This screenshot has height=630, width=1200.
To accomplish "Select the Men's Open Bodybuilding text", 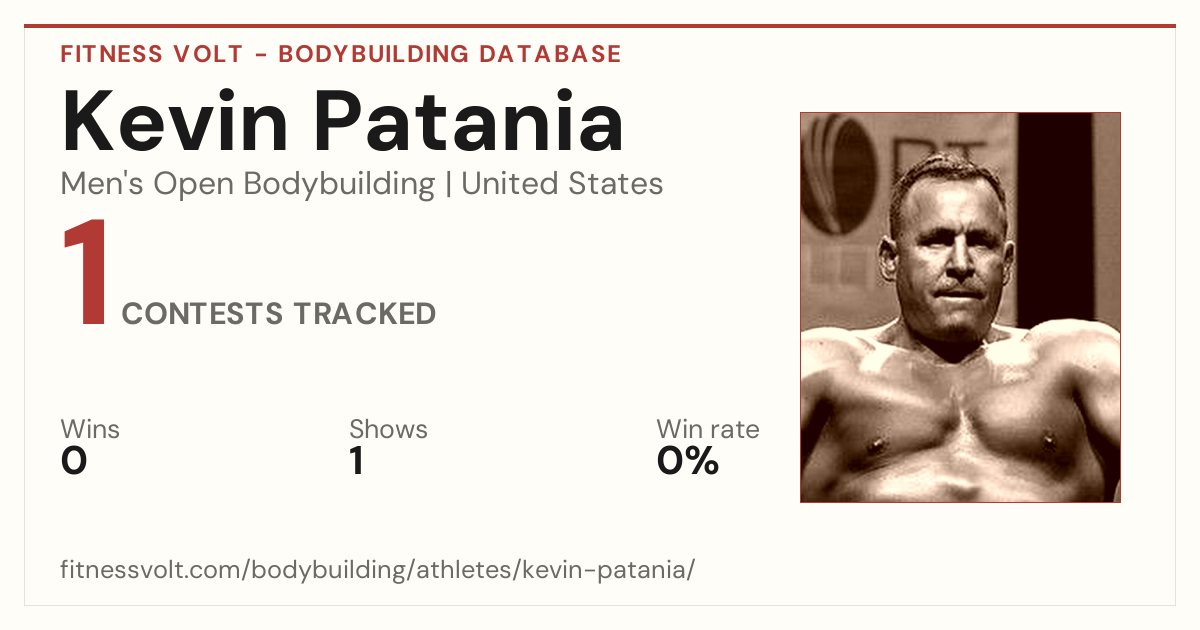I will [248, 184].
